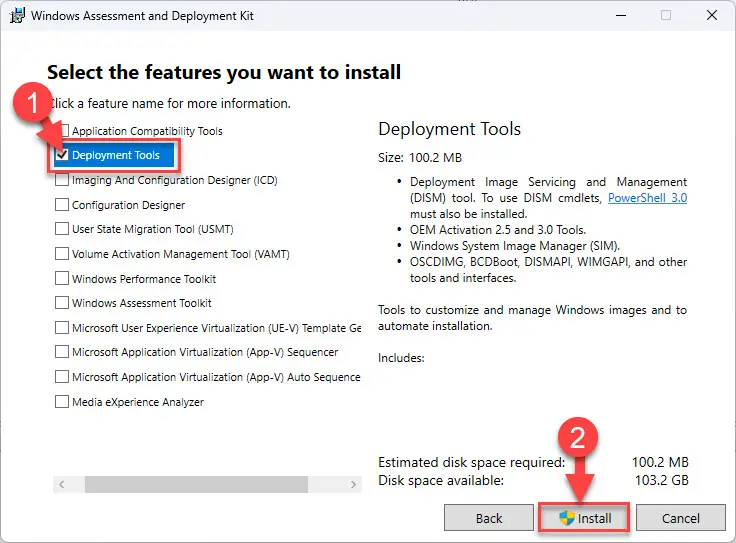Click the horizontal scrollbar thumb under features
The height and width of the screenshot is (543, 736).
(196, 484)
